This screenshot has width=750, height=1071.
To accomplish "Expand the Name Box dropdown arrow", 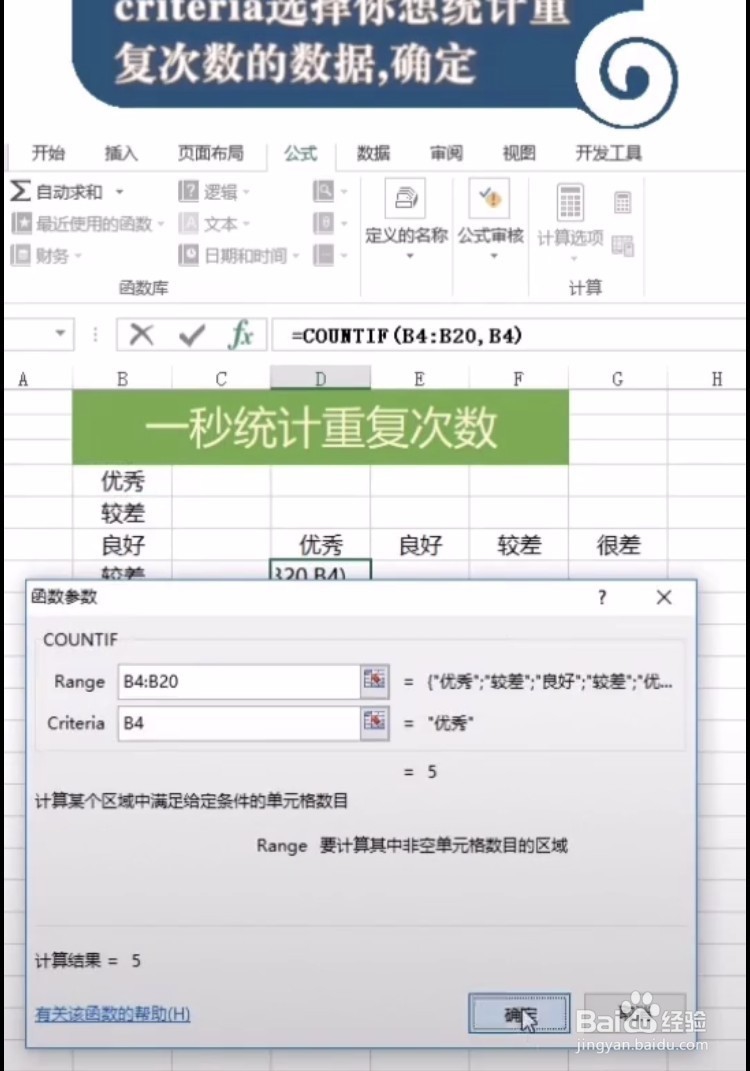I will (x=60, y=333).
